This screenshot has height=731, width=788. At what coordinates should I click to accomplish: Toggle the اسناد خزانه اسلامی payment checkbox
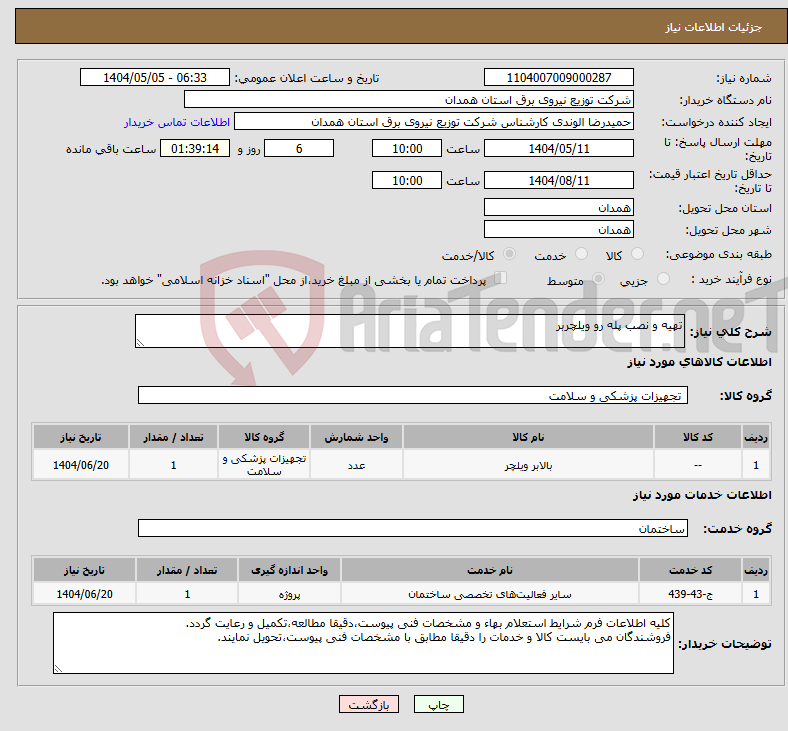[x=501, y=278]
